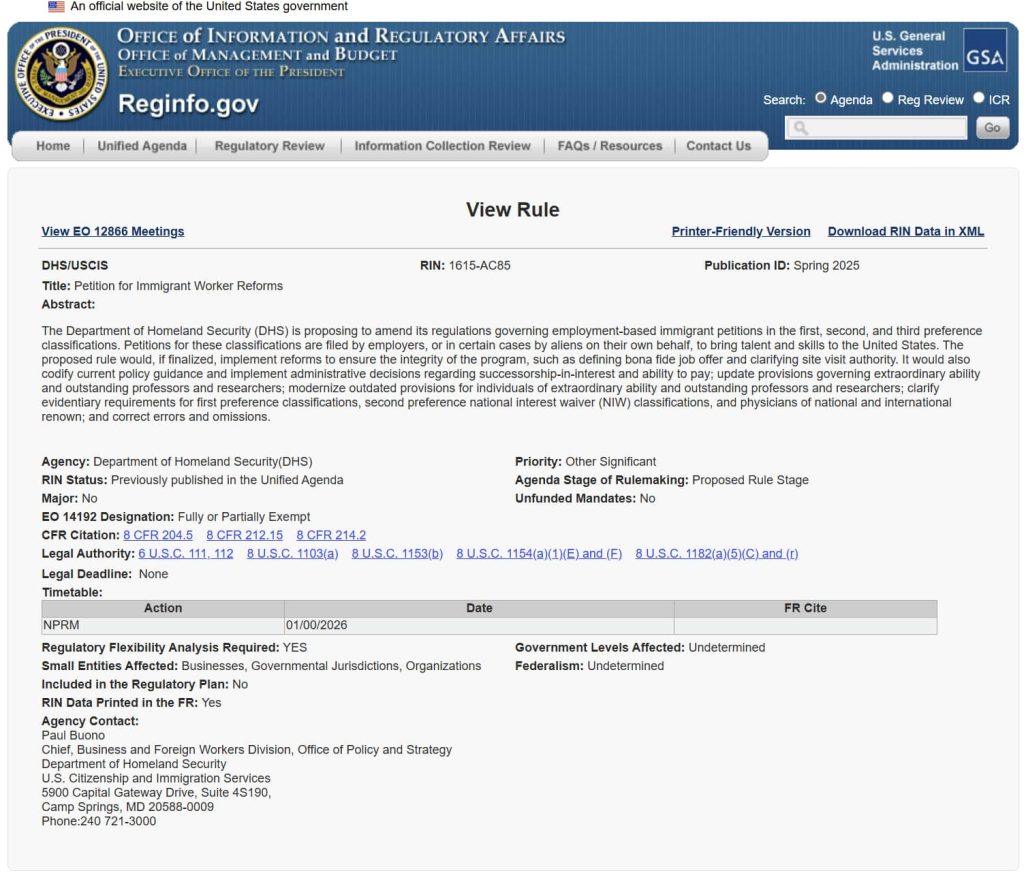Open 8 U.S.C. 1153(b) legal authority link
The height and width of the screenshot is (873, 1024).
[x=397, y=554]
